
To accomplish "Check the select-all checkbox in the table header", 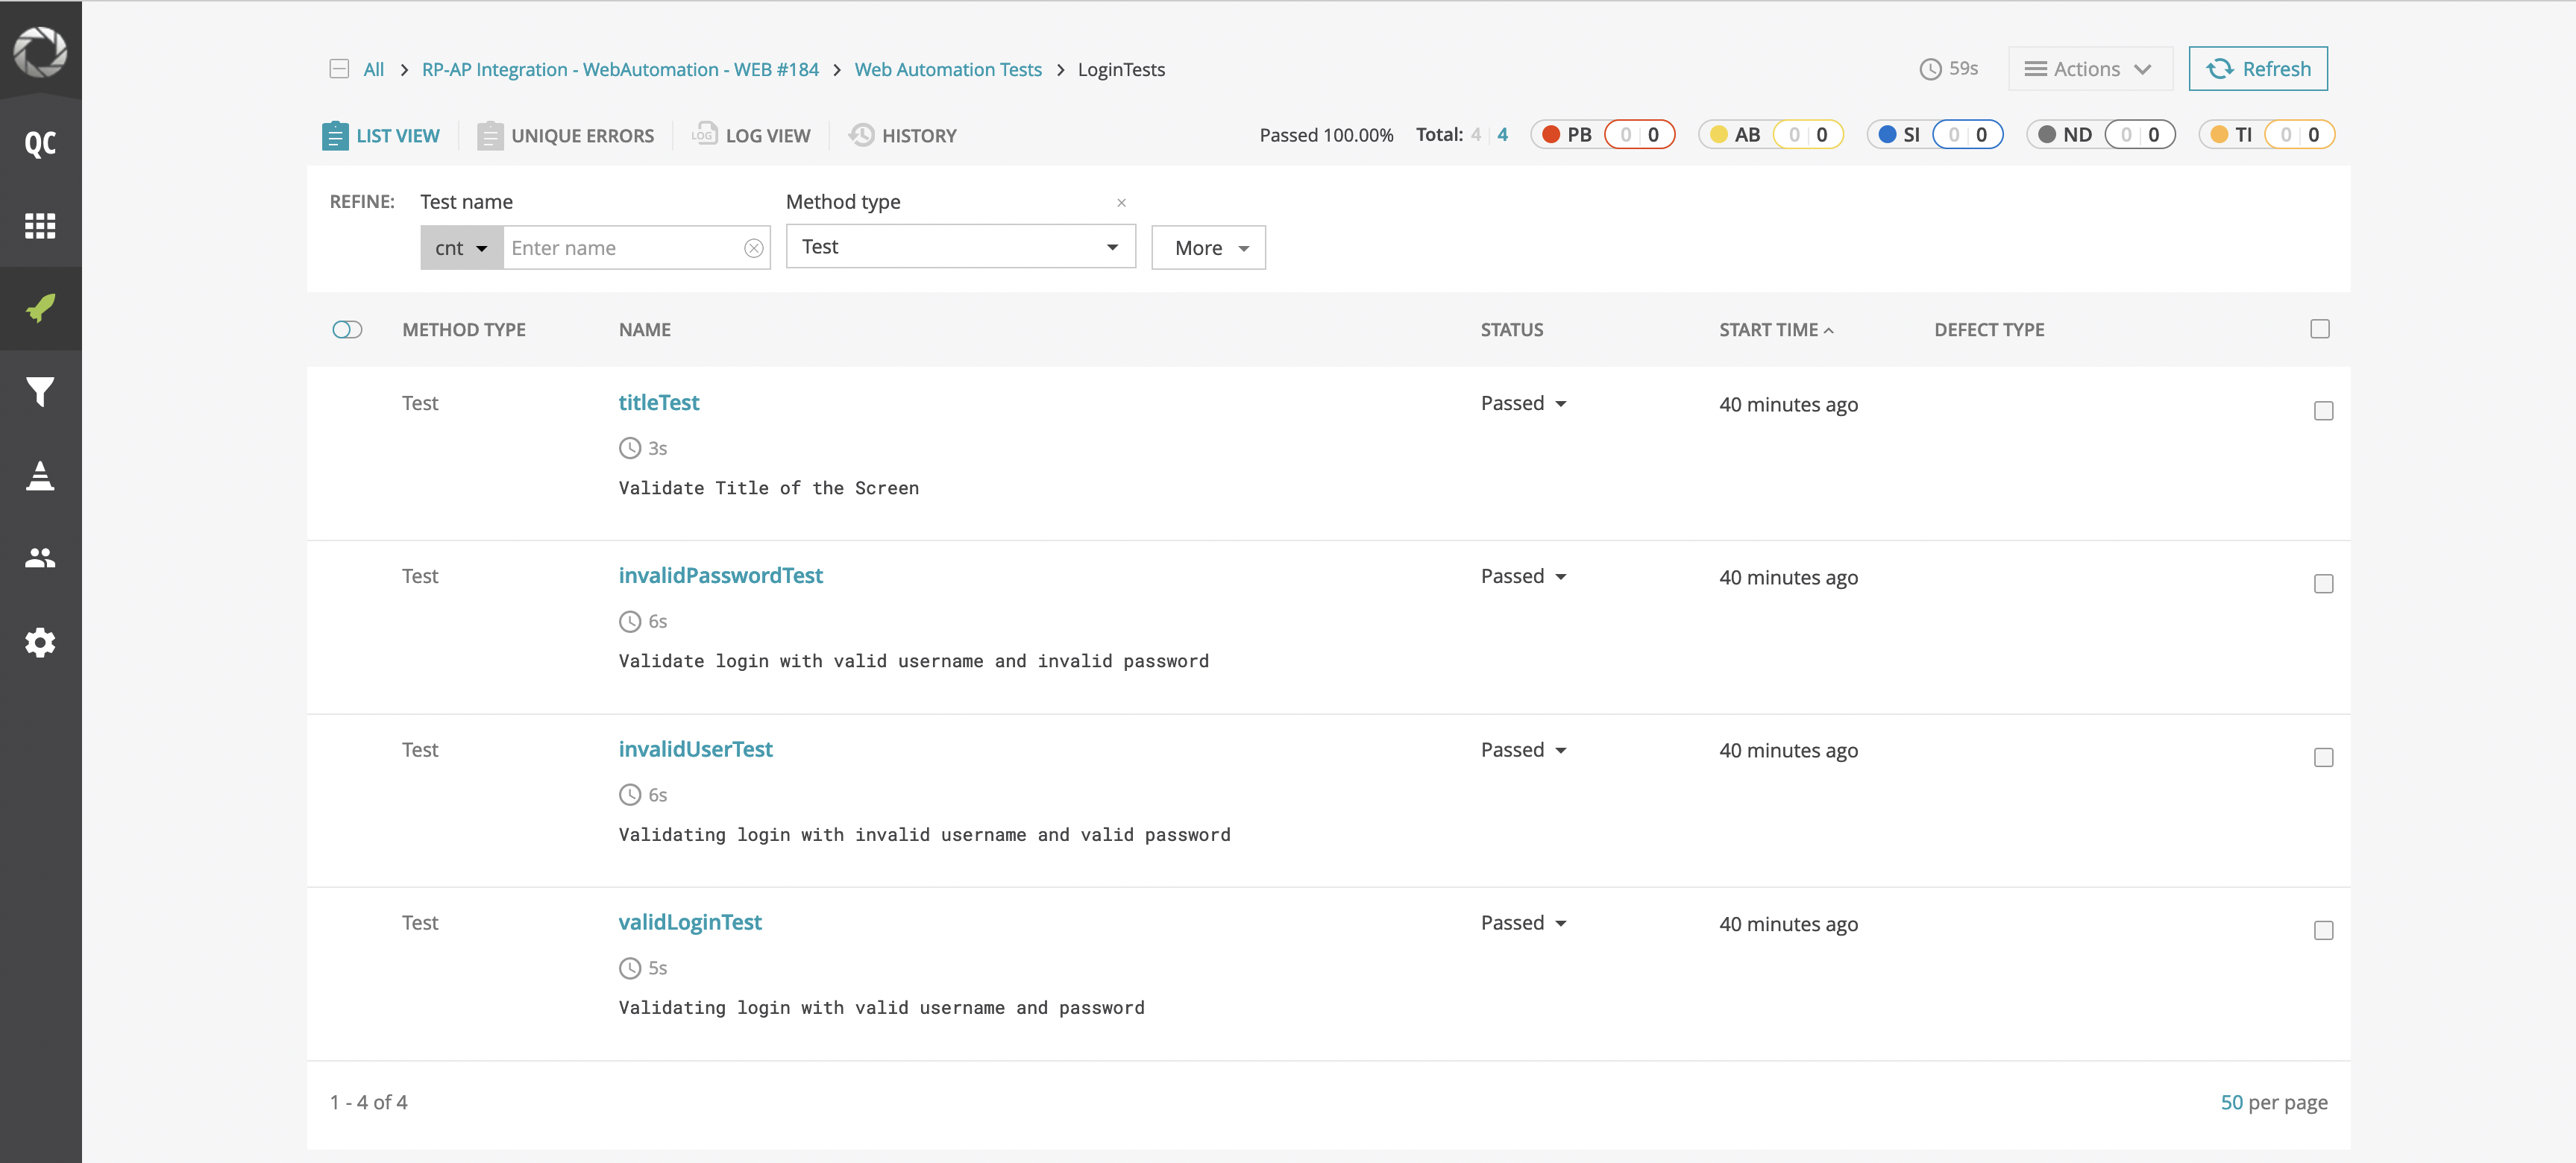I will 2320,328.
